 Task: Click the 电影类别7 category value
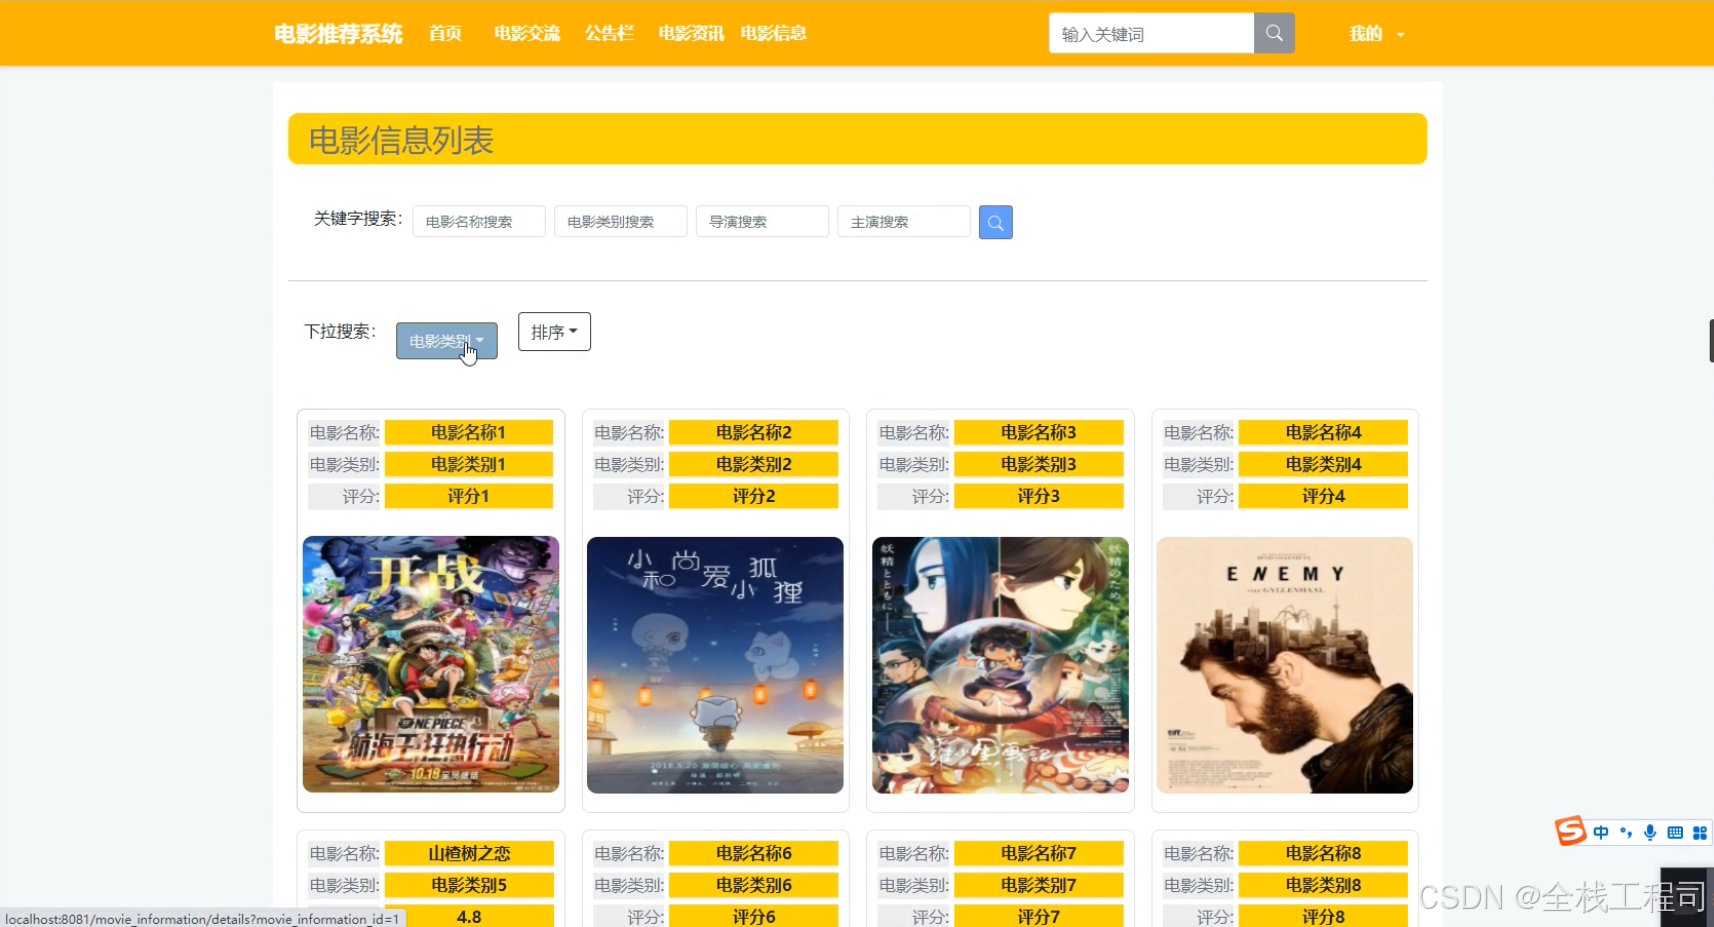tap(1039, 885)
